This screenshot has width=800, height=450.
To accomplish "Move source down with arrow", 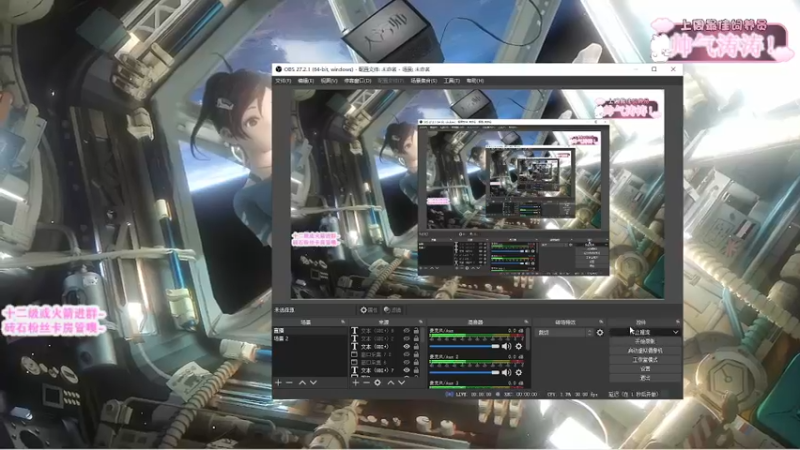I will pos(402,382).
